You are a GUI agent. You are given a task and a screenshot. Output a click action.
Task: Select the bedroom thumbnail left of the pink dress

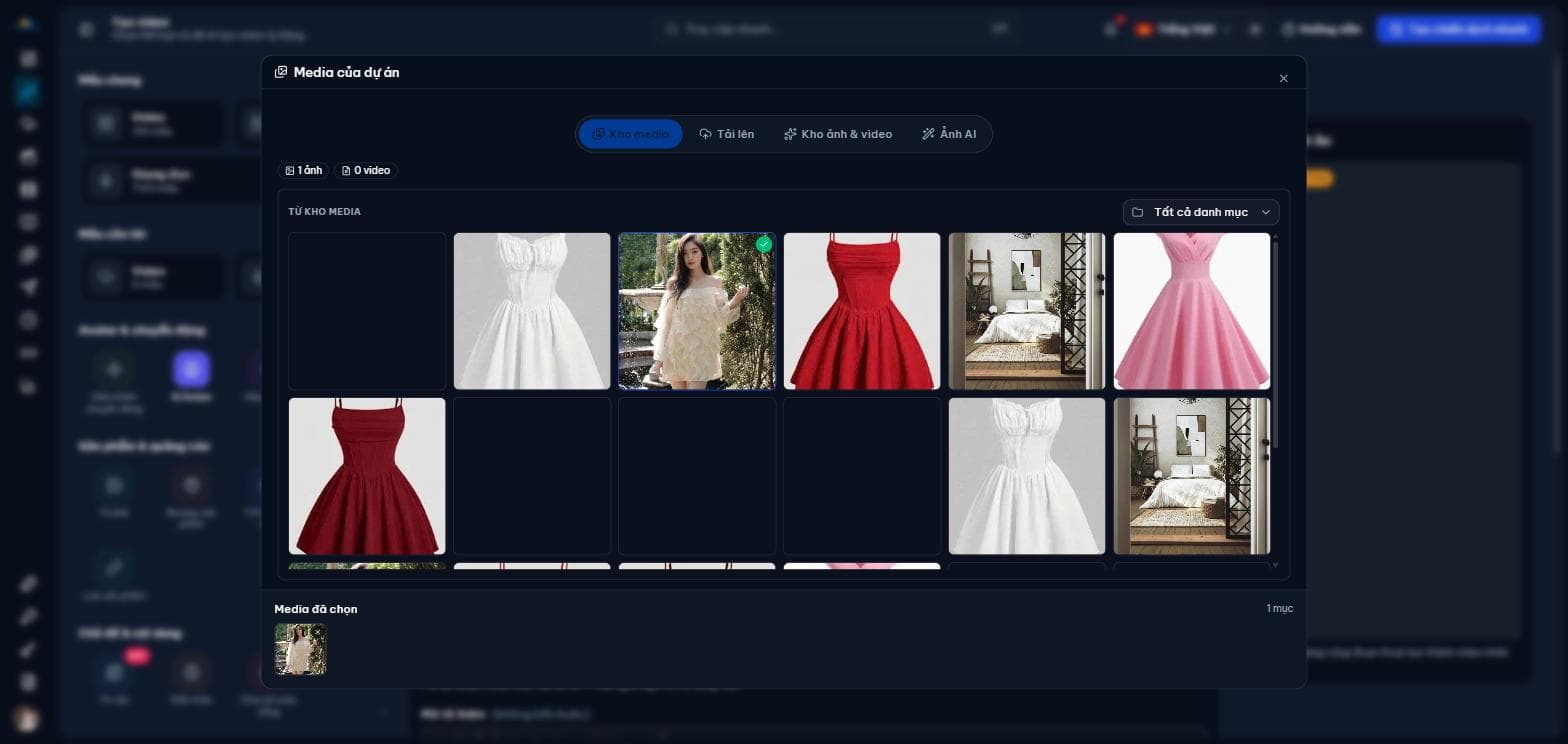click(1027, 311)
